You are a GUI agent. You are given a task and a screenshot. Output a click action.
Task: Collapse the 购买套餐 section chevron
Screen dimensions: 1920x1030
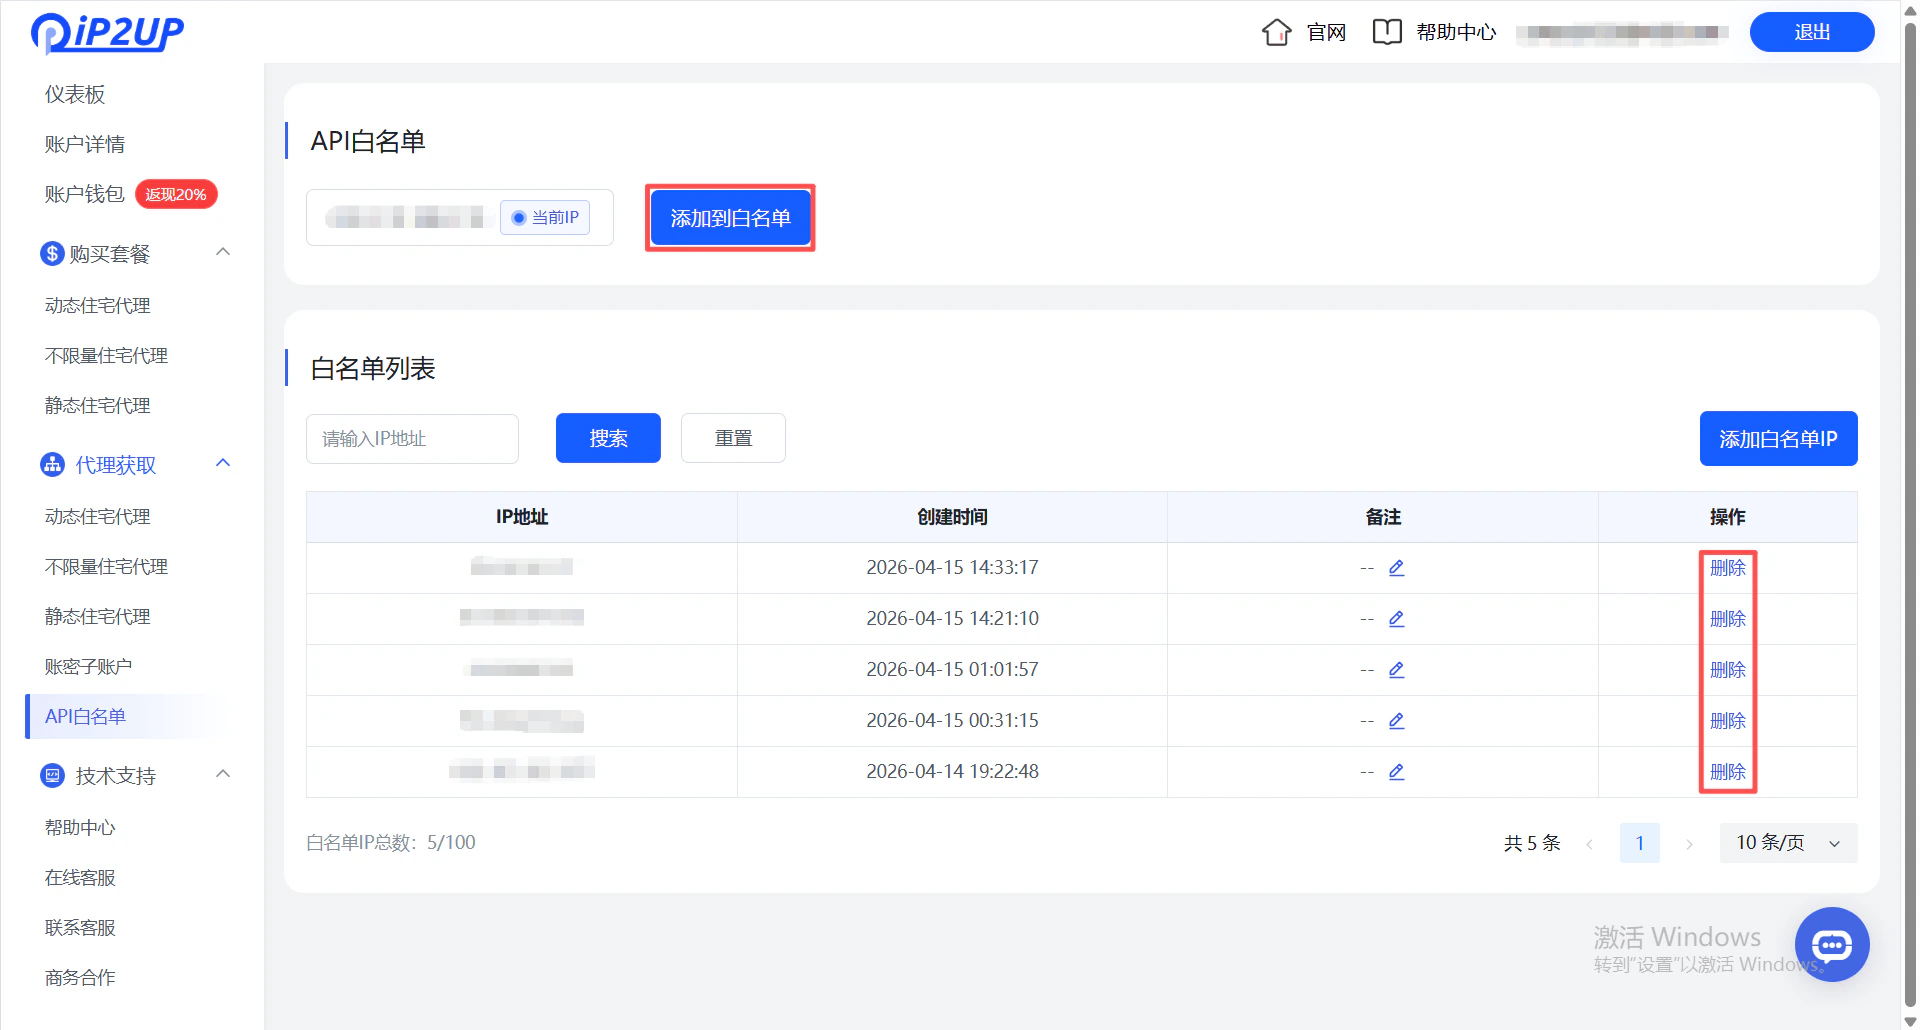pos(222,252)
